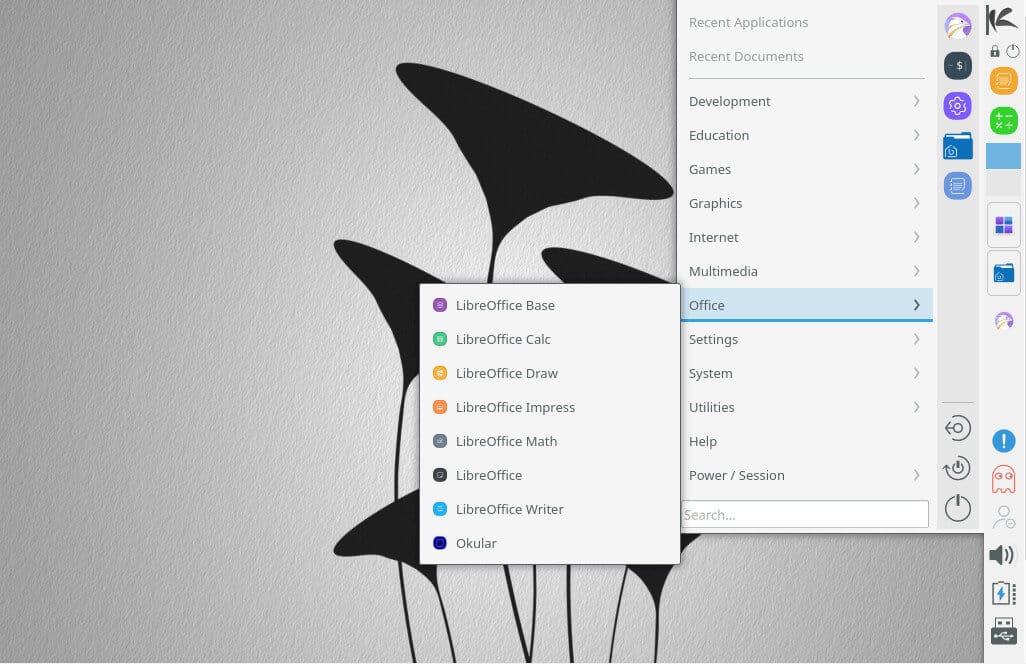This screenshot has height=664, width=1026.
Task: Open the purple gear settings favorite
Action: (958, 105)
